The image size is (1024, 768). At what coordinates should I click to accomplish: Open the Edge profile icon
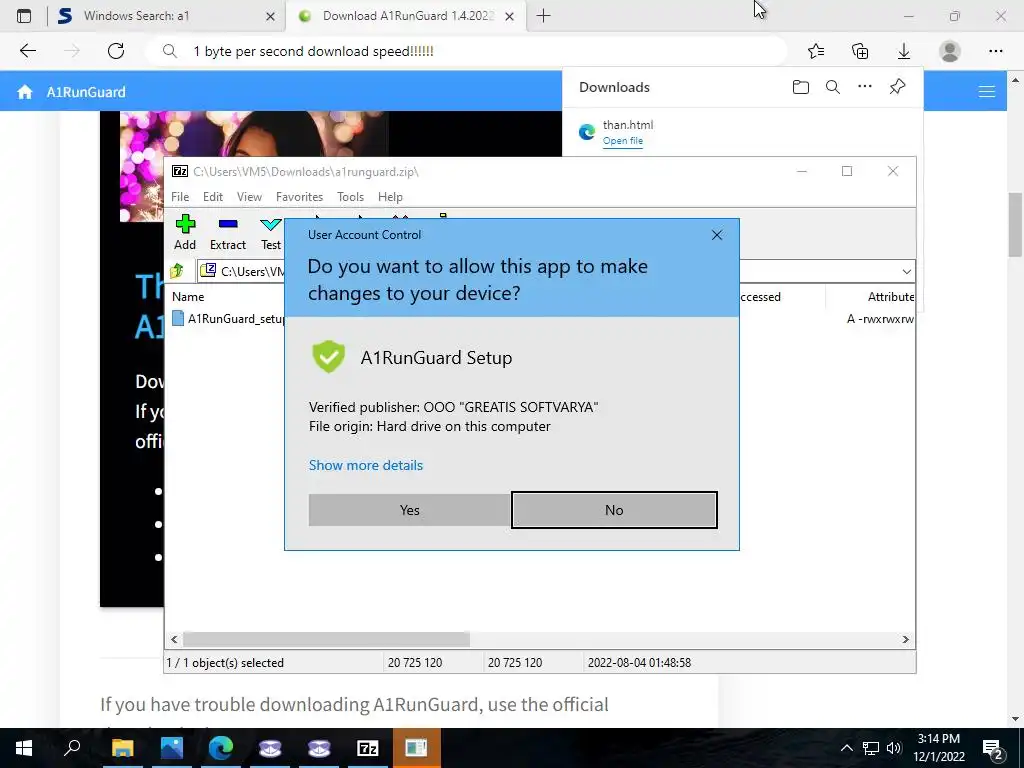click(x=950, y=51)
